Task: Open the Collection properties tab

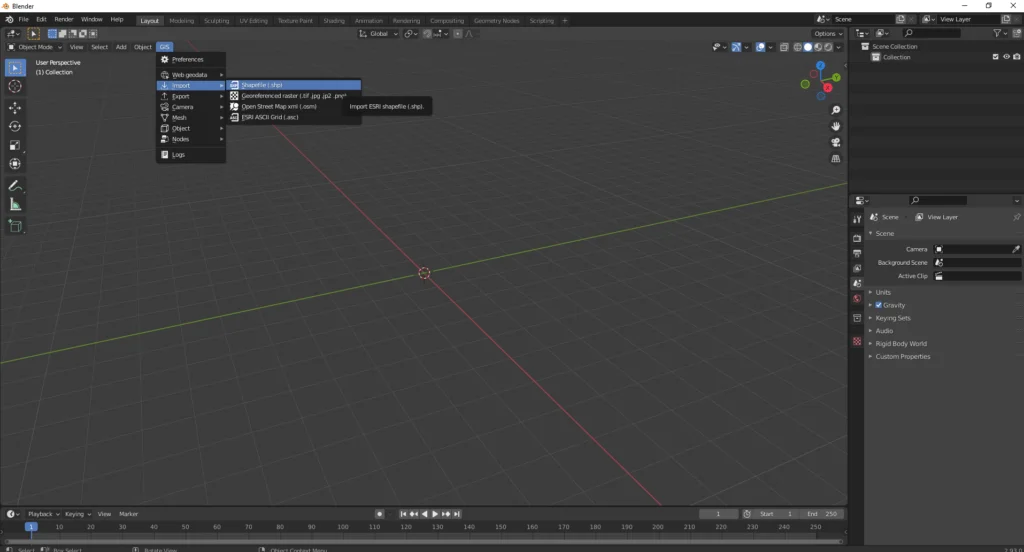Action: tap(857, 318)
